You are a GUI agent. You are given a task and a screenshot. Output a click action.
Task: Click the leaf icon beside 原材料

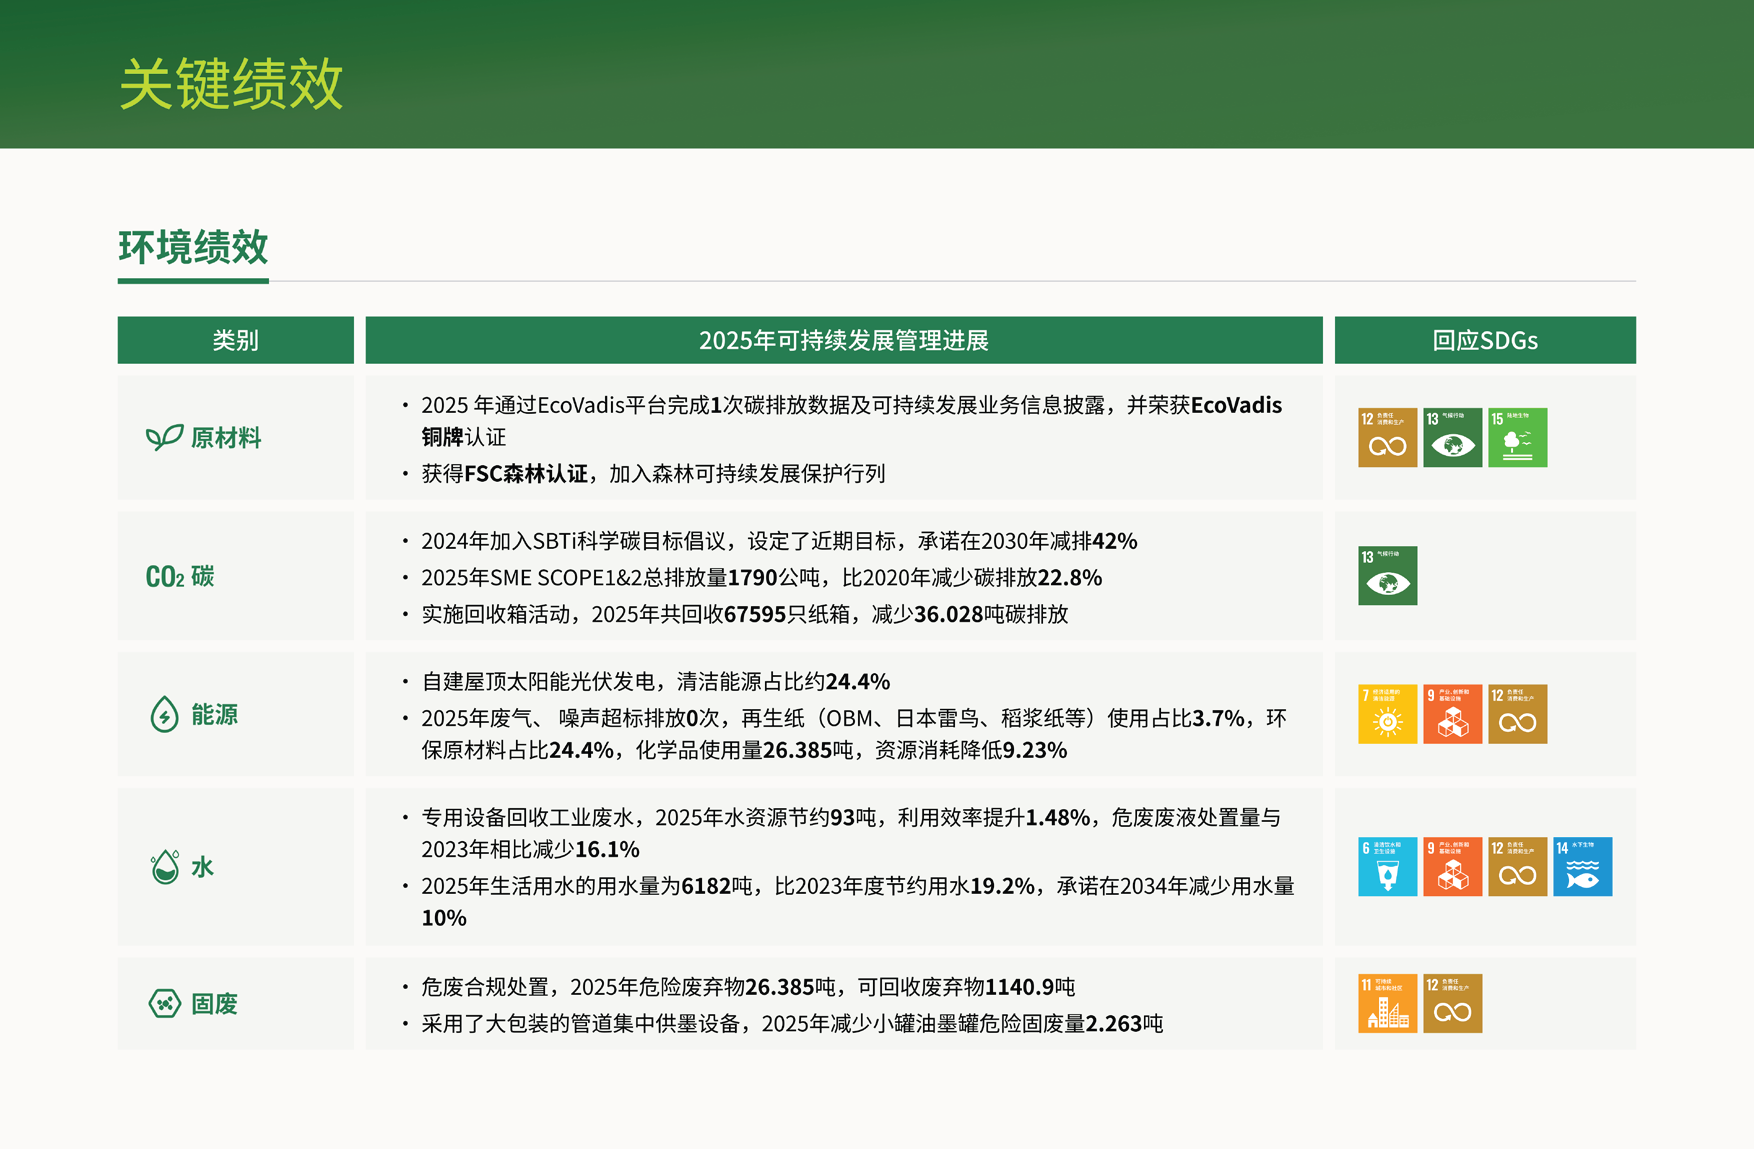164,437
